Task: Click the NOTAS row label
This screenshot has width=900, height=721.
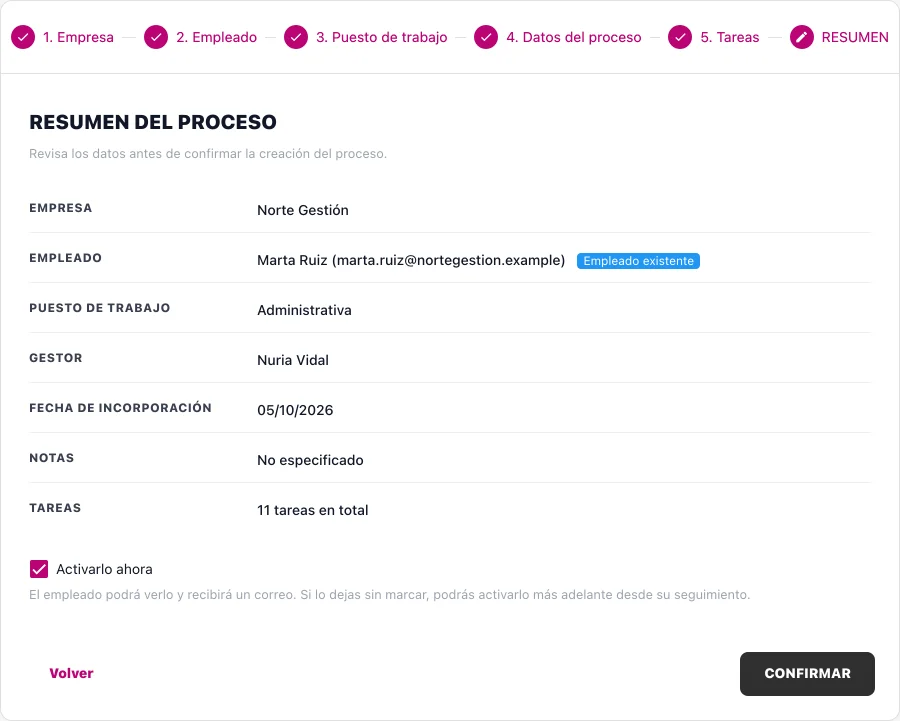Action: coord(52,458)
